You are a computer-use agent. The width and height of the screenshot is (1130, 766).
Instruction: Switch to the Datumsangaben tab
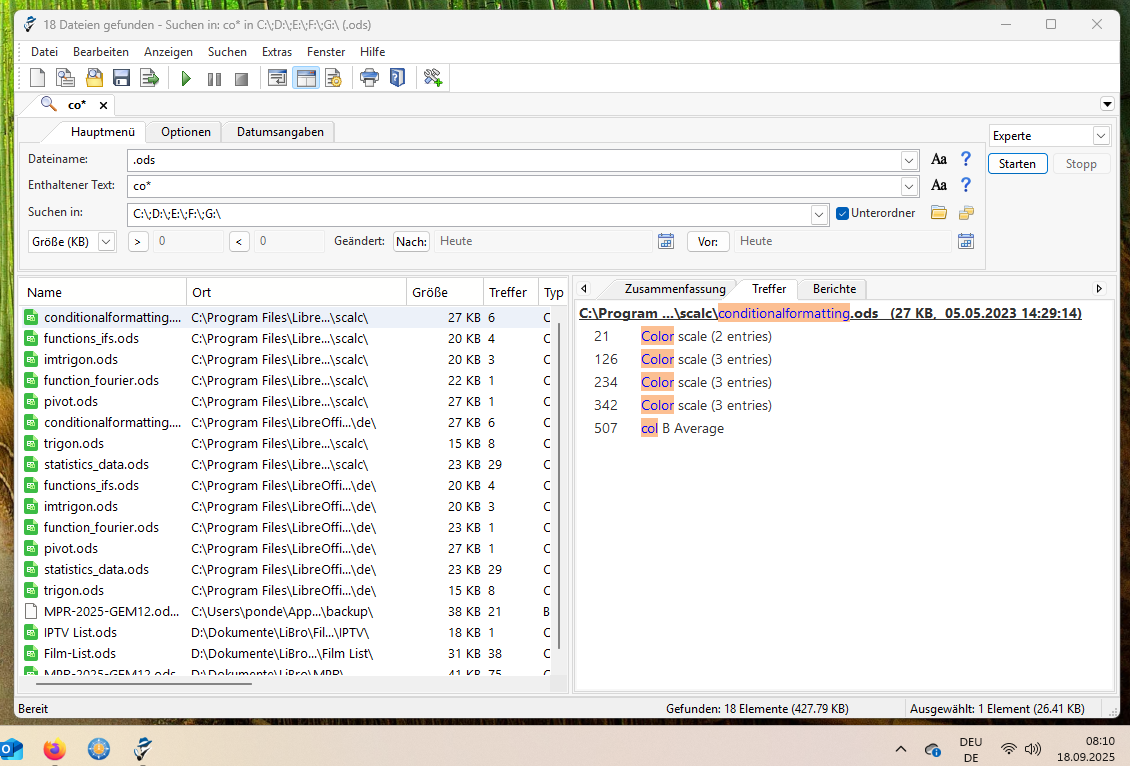pyautogui.click(x=280, y=132)
